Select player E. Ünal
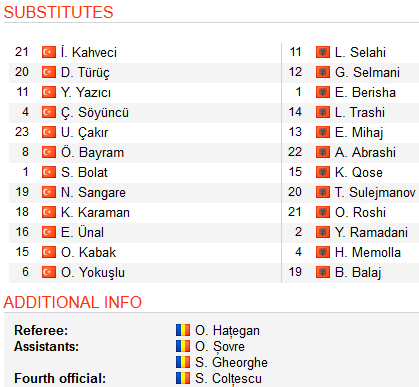419x387 pixels. point(82,232)
